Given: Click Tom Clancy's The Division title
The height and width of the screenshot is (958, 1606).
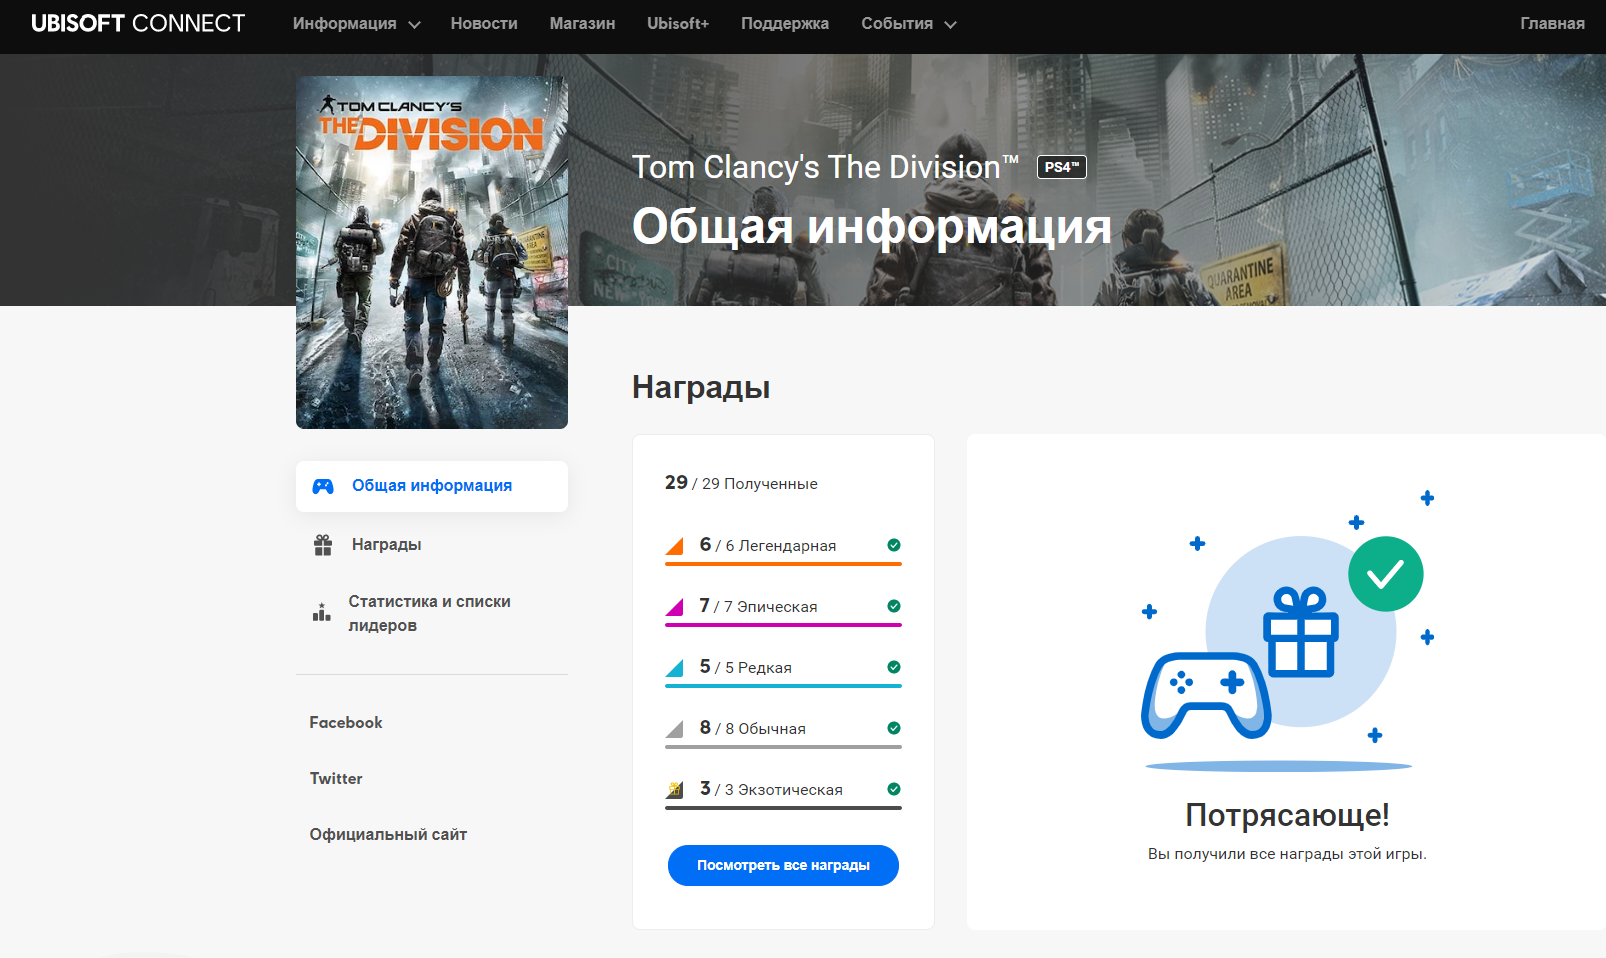Looking at the screenshot, I should coord(825,167).
